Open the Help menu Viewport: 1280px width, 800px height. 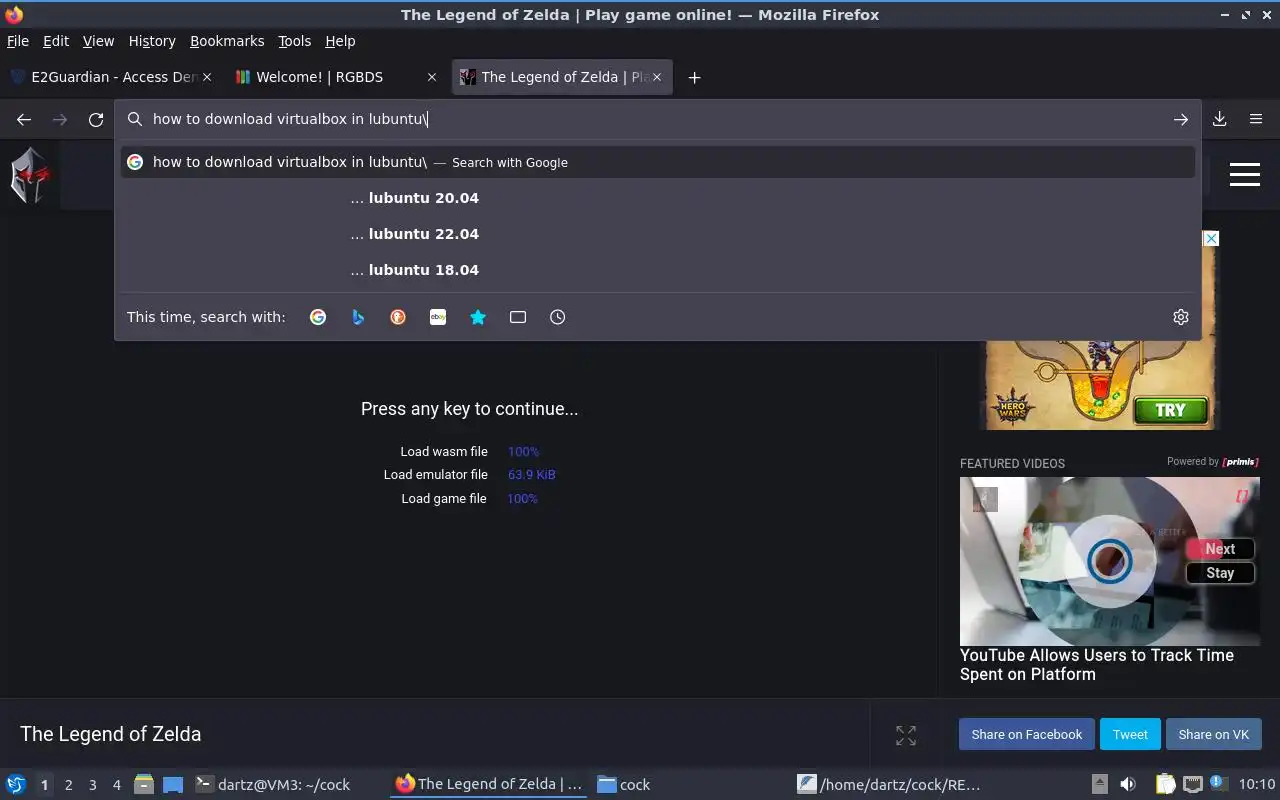[x=340, y=41]
